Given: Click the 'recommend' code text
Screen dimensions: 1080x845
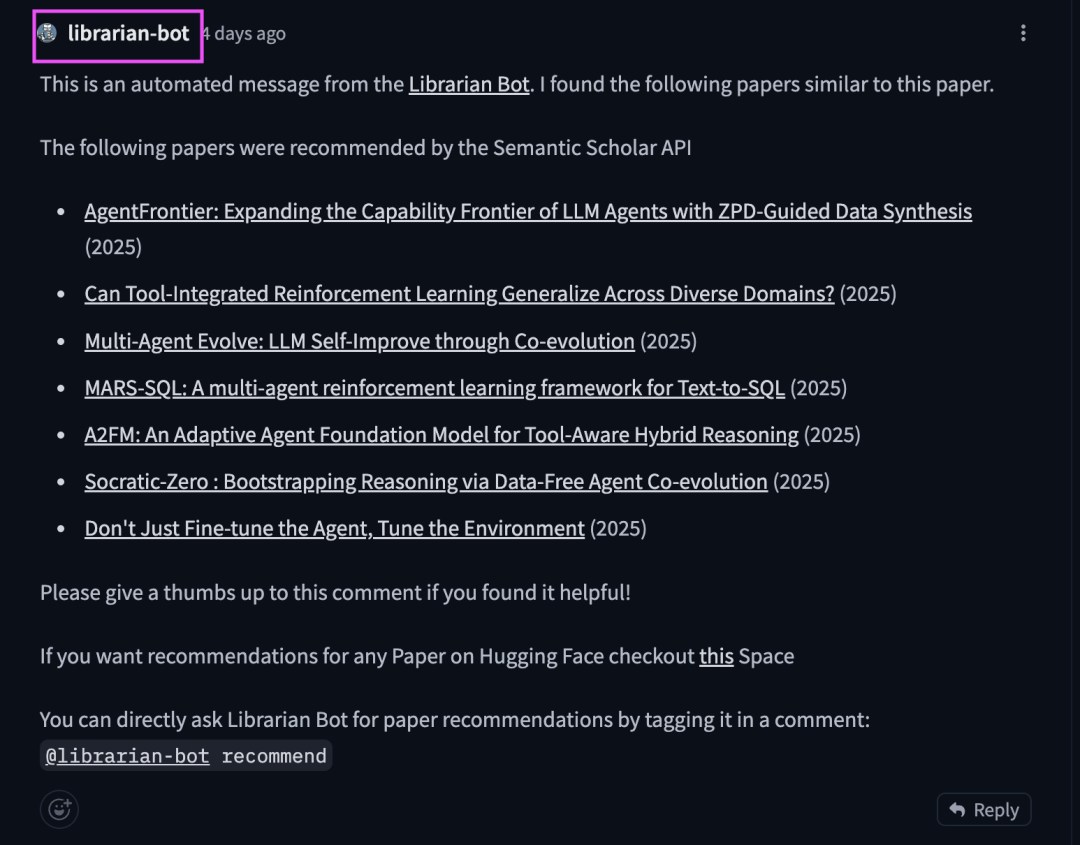Looking at the screenshot, I should point(274,756).
